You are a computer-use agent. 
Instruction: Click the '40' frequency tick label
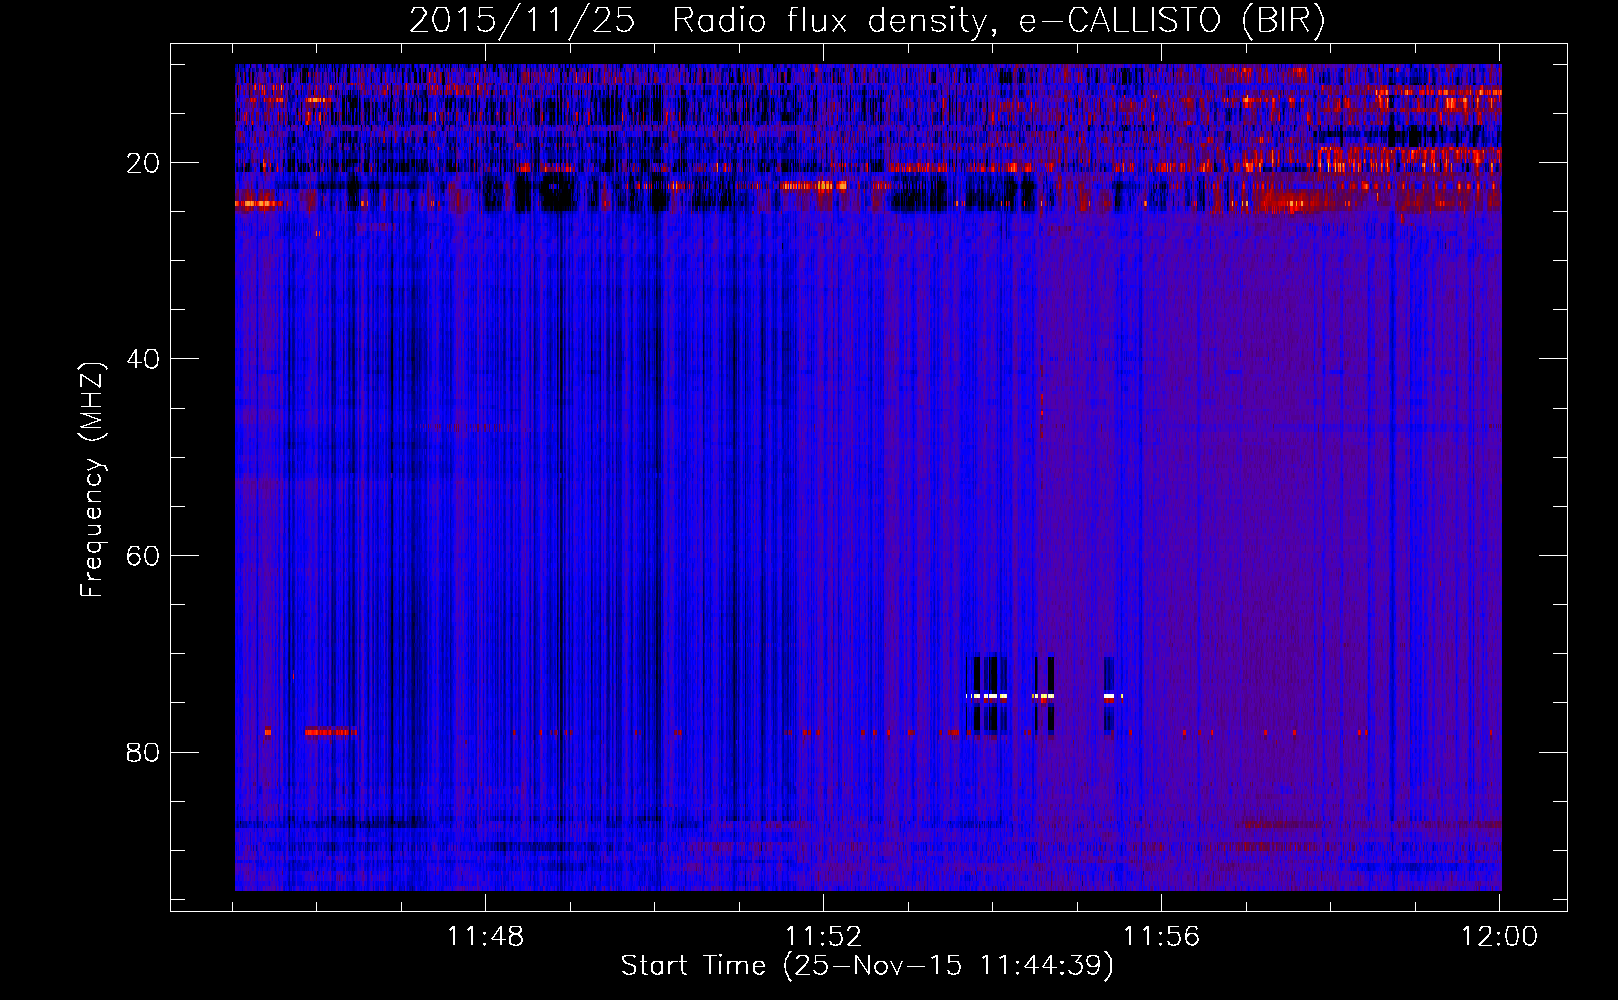pyautogui.click(x=143, y=359)
